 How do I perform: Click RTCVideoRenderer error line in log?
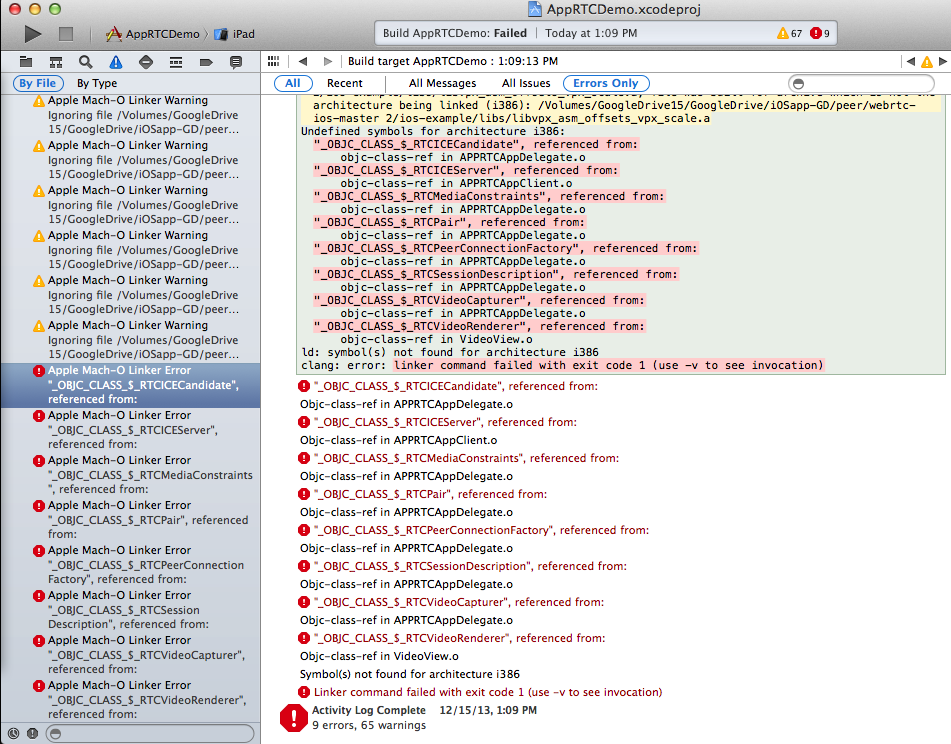(452, 638)
